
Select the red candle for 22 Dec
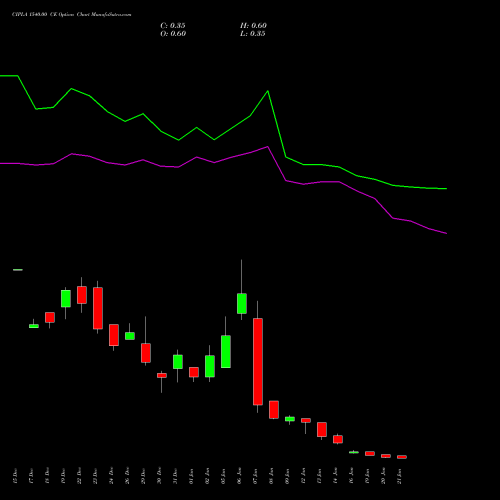tap(82, 295)
